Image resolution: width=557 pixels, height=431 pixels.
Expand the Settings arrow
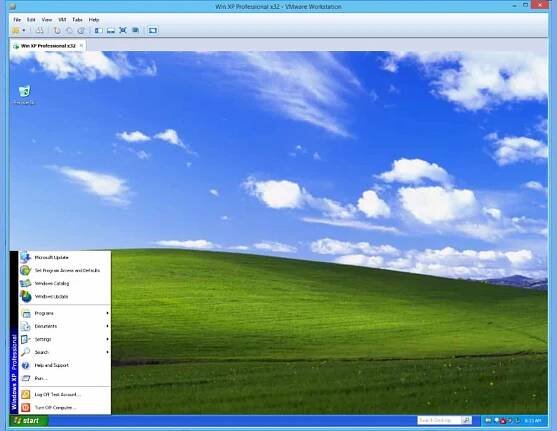pos(107,339)
